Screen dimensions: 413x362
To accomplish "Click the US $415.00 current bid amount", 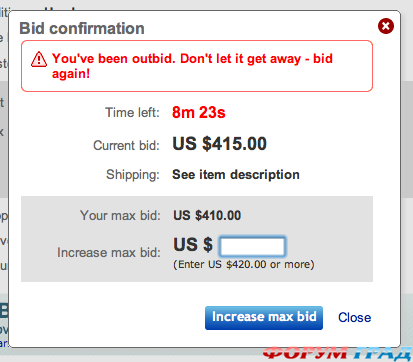I will click(219, 144).
